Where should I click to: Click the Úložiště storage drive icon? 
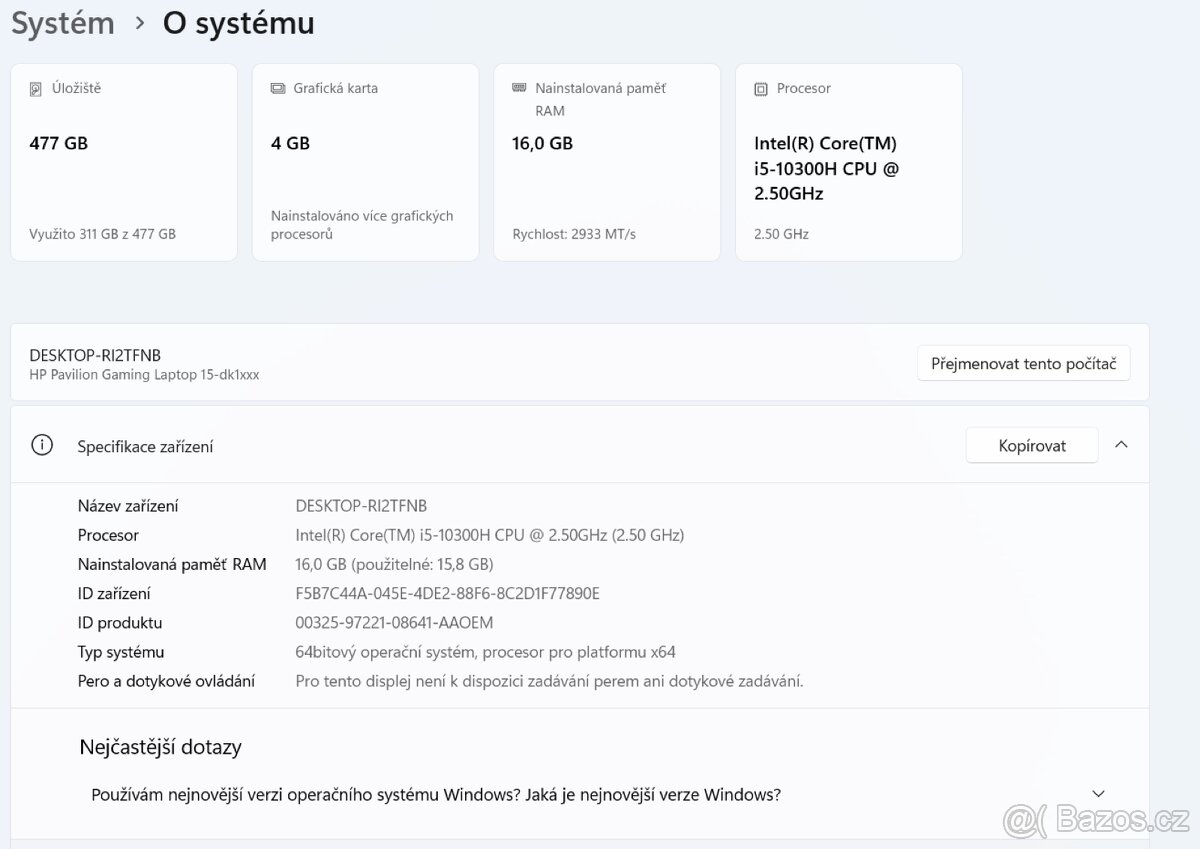(36, 88)
